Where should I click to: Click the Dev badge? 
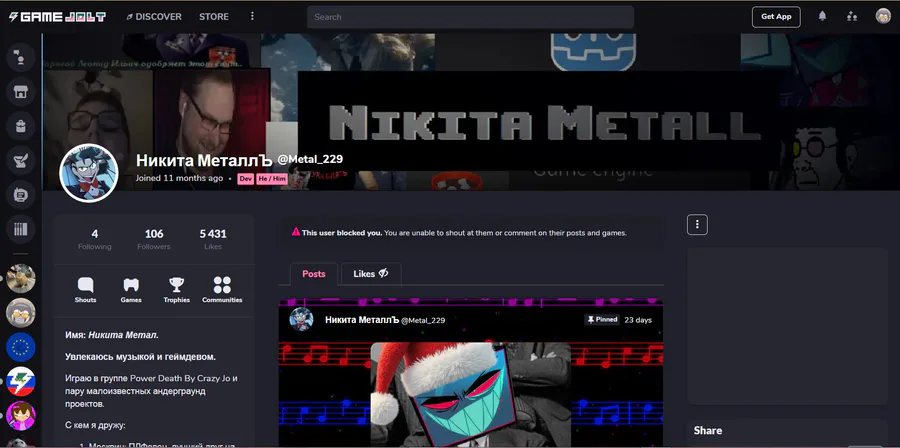246,178
